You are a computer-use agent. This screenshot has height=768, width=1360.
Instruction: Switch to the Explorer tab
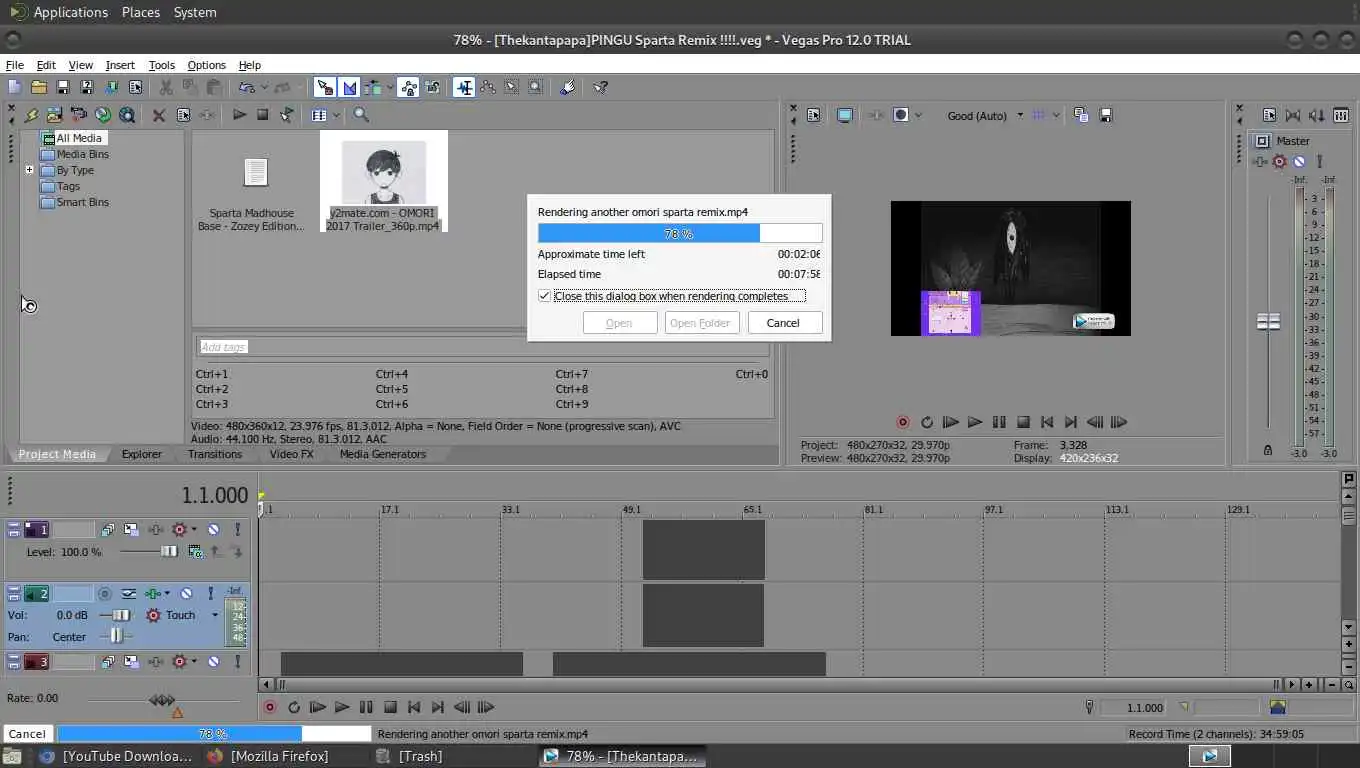click(x=141, y=454)
